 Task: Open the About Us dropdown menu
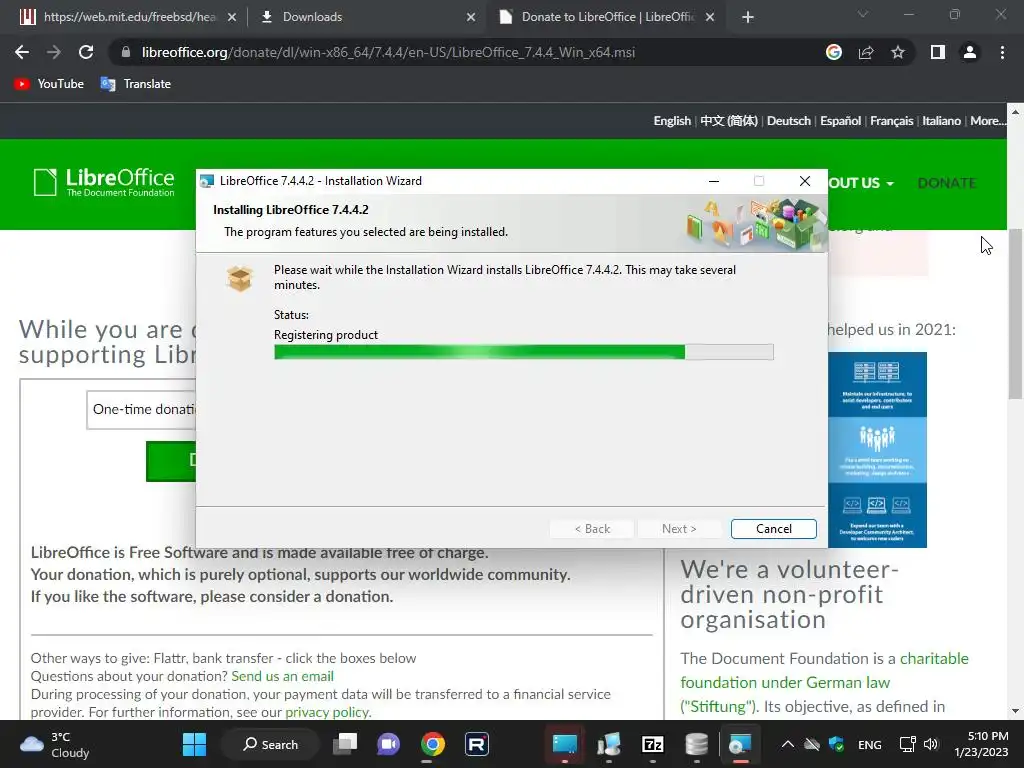861,183
